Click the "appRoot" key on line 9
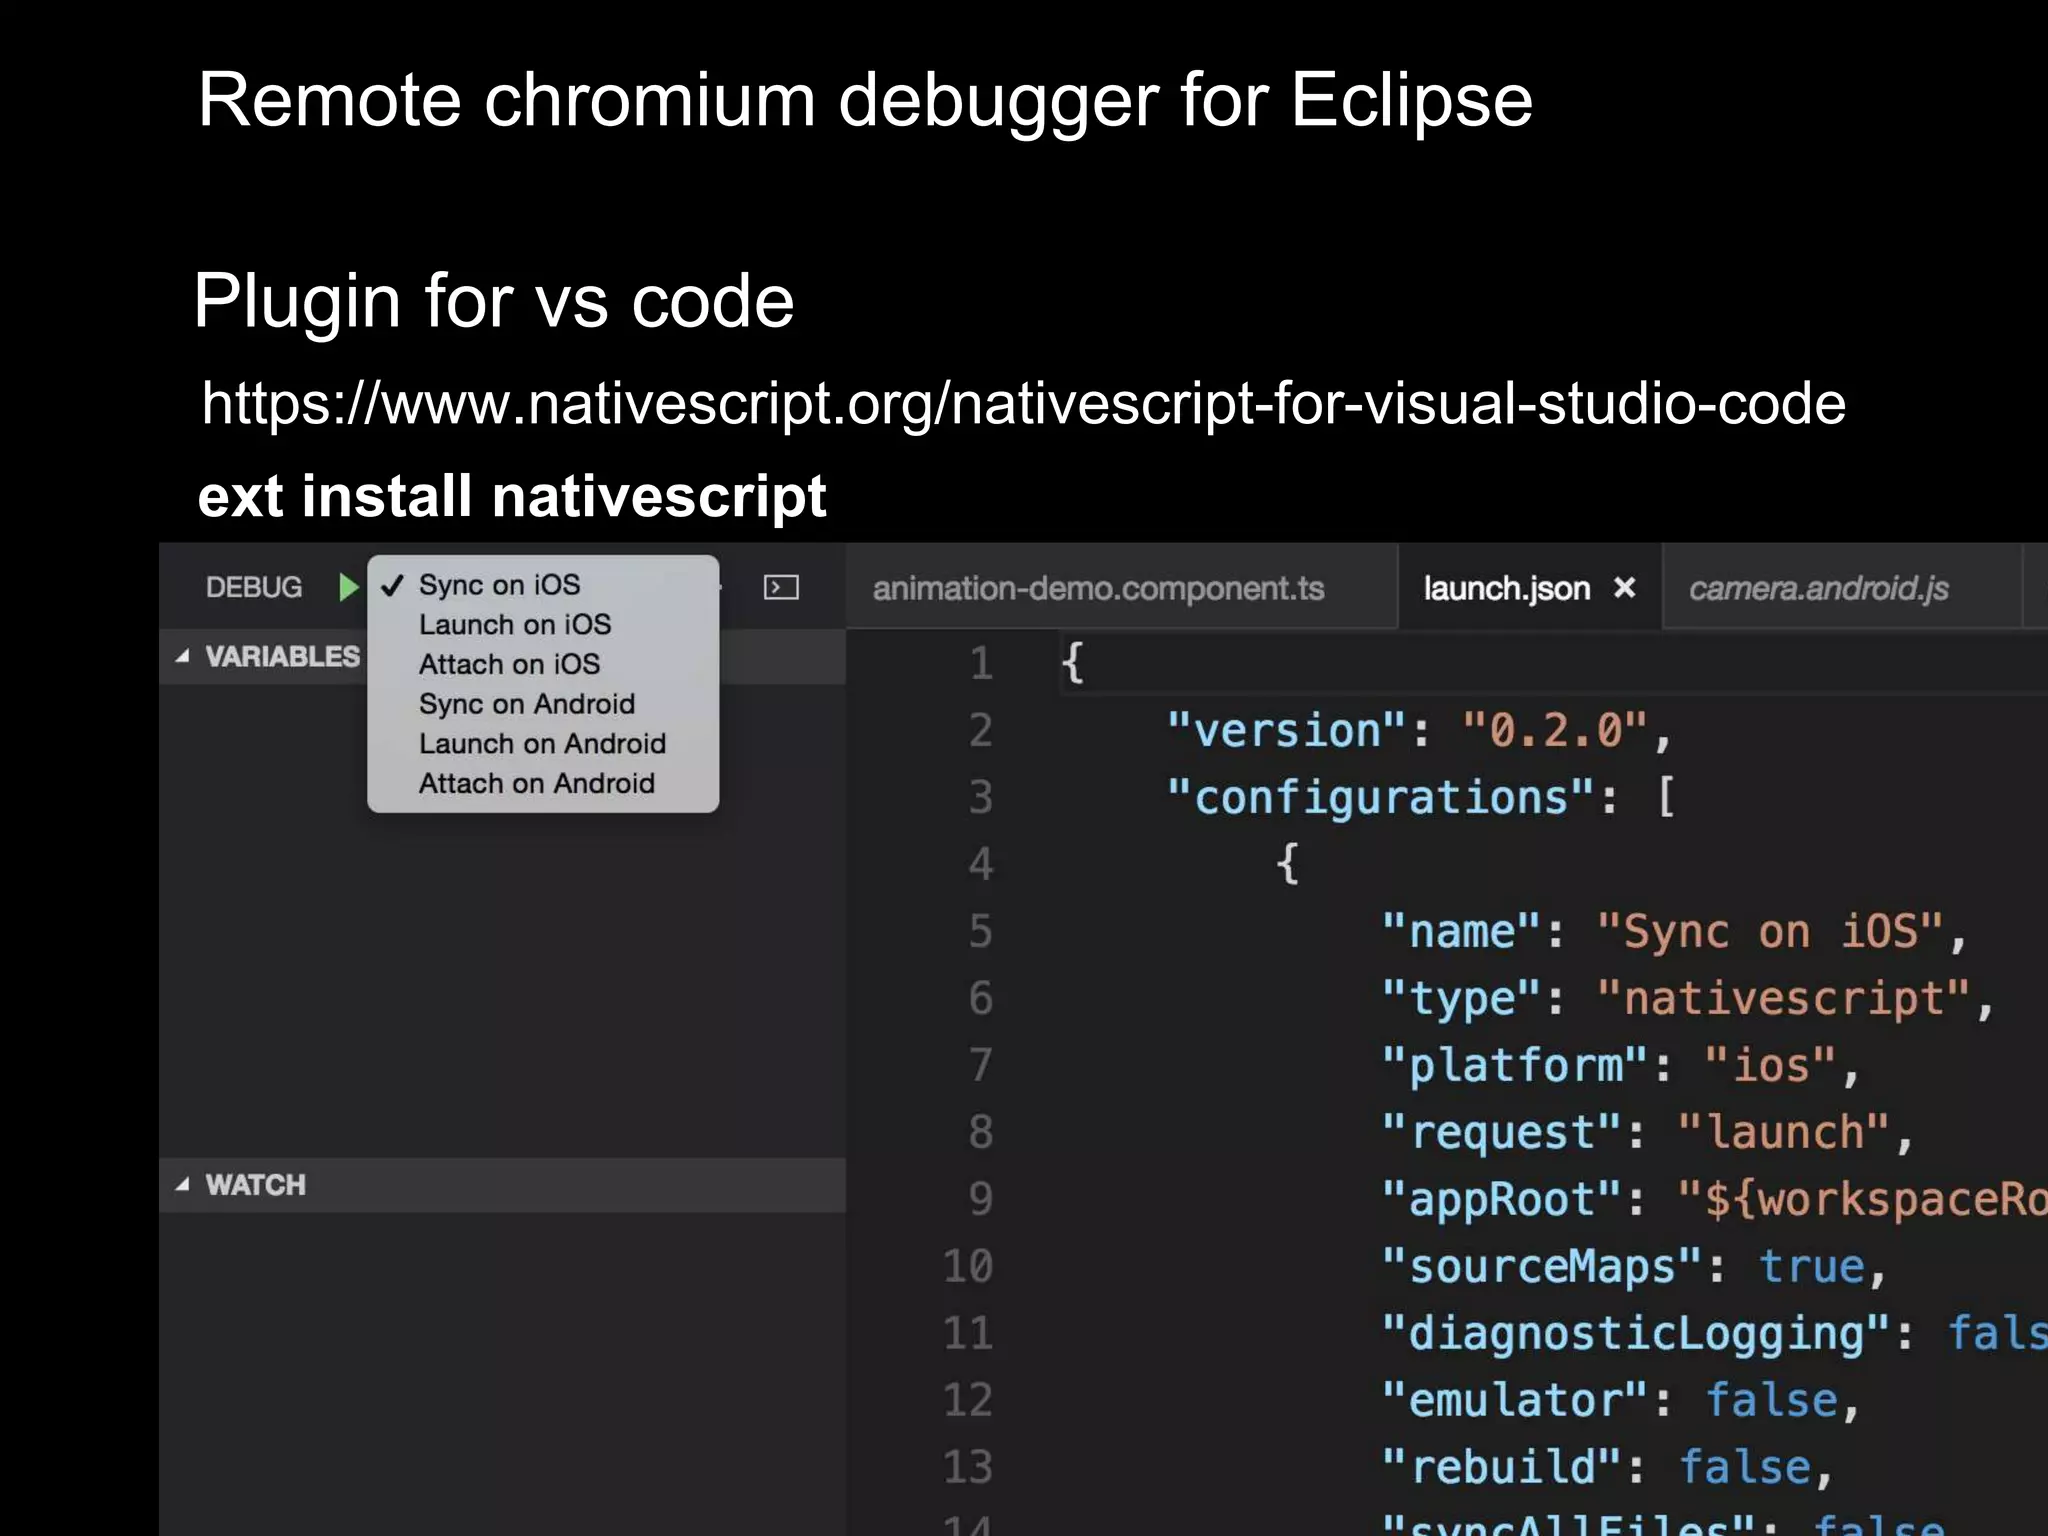 coord(1501,1200)
